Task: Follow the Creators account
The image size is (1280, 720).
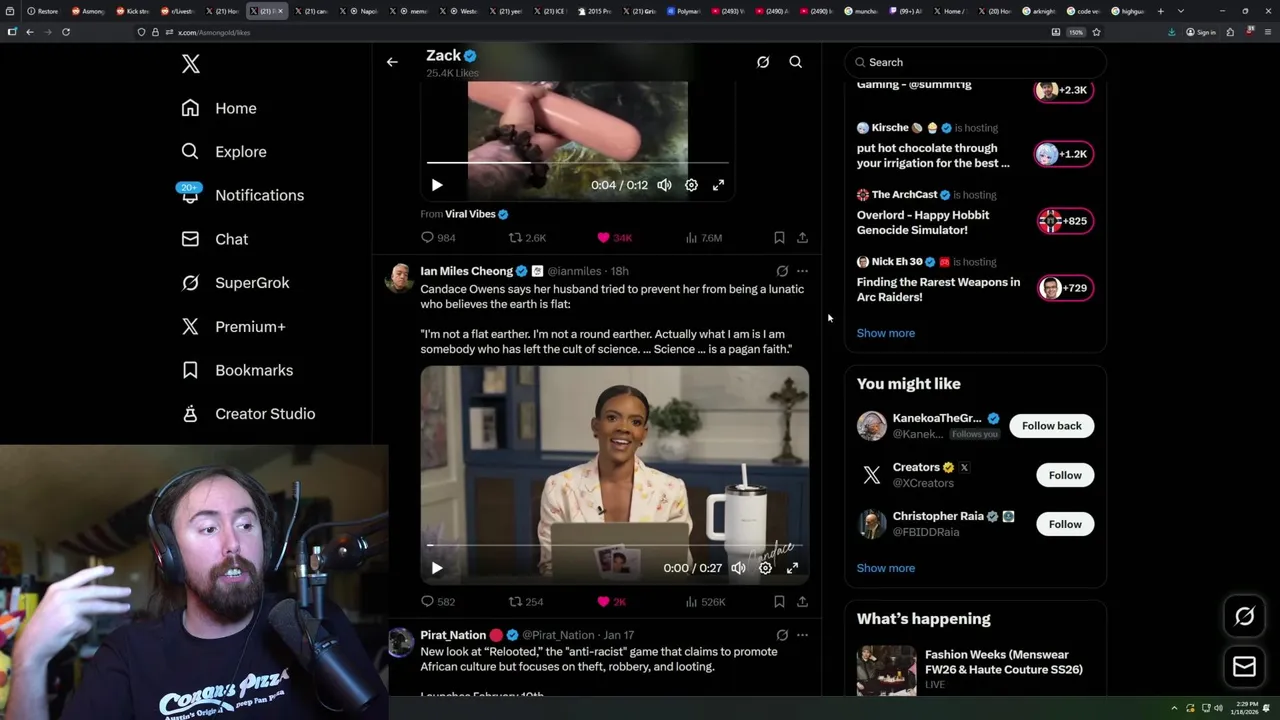Action: pyautogui.click(x=1065, y=475)
